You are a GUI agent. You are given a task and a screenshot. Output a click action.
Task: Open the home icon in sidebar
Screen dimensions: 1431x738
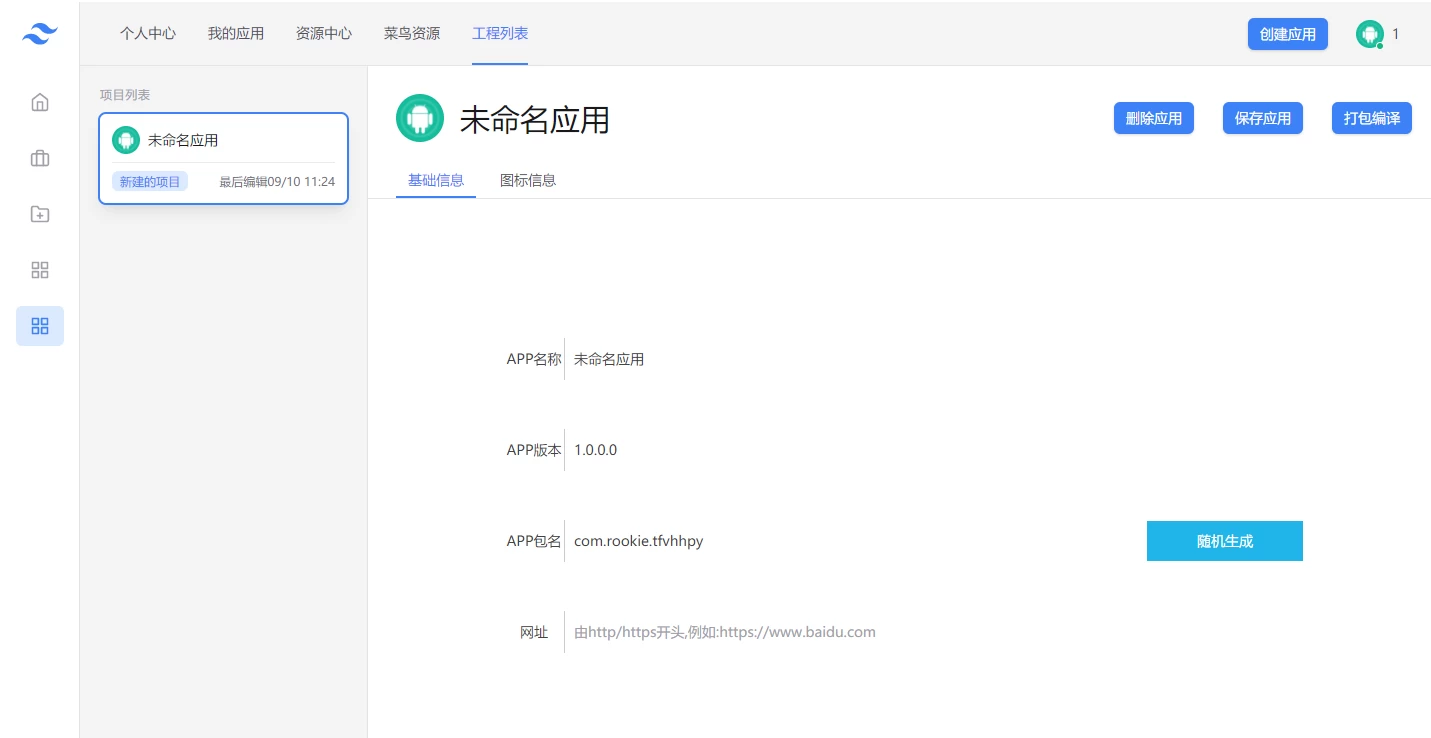click(x=40, y=102)
